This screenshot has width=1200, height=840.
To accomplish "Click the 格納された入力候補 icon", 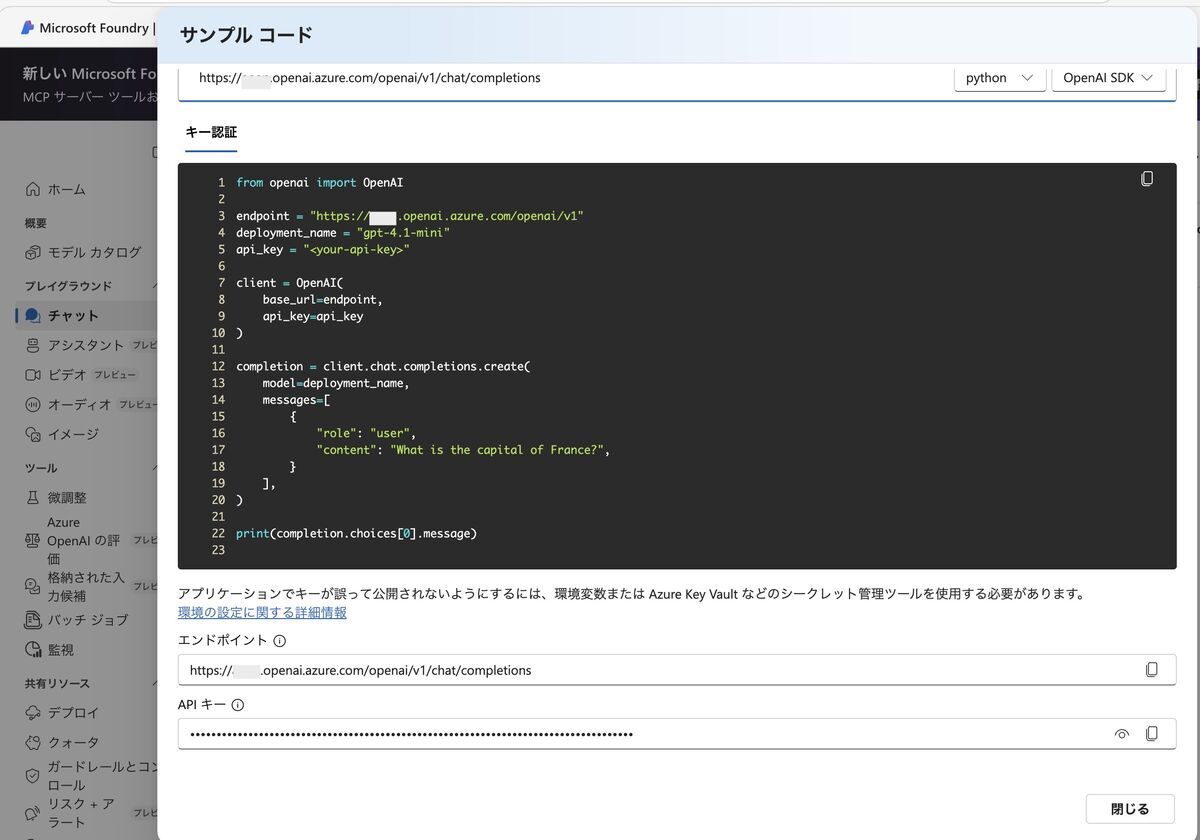I will click(x=33, y=587).
